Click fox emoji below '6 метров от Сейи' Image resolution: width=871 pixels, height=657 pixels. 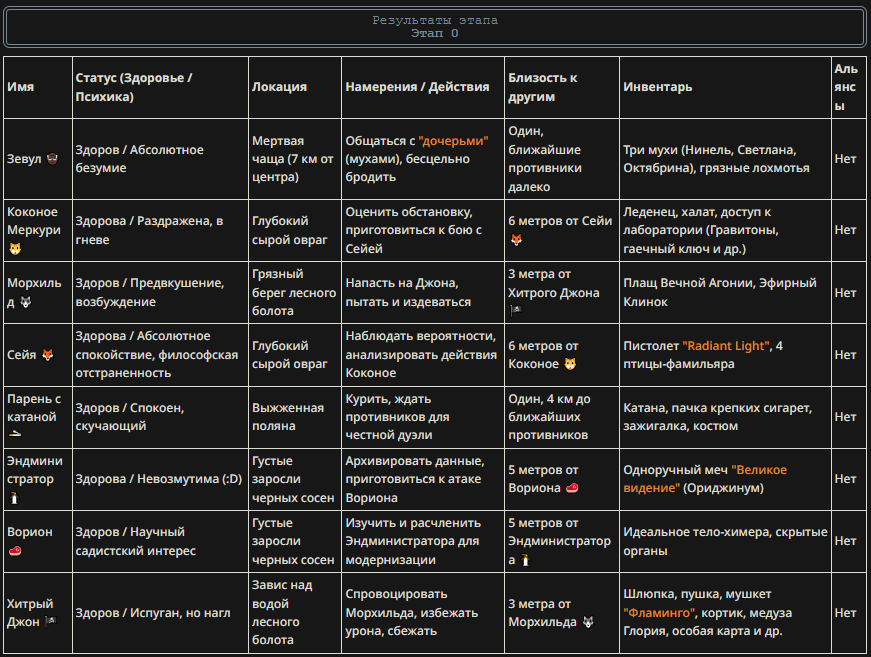coord(516,240)
